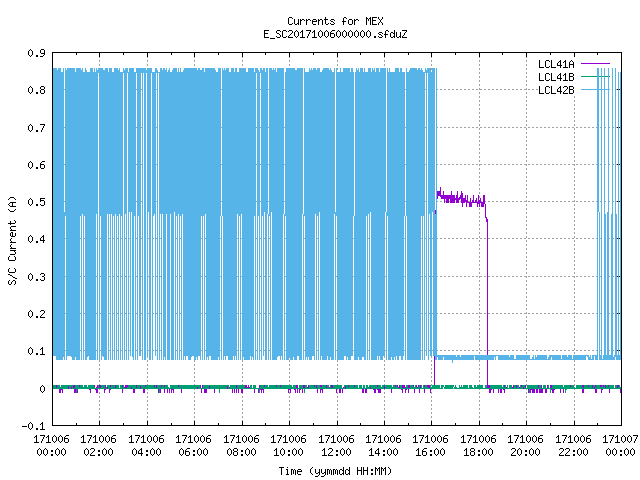This screenshot has height=480, width=640.
Task: Click the '171006 16:00' x-axis tick label
Action: (x=431, y=446)
